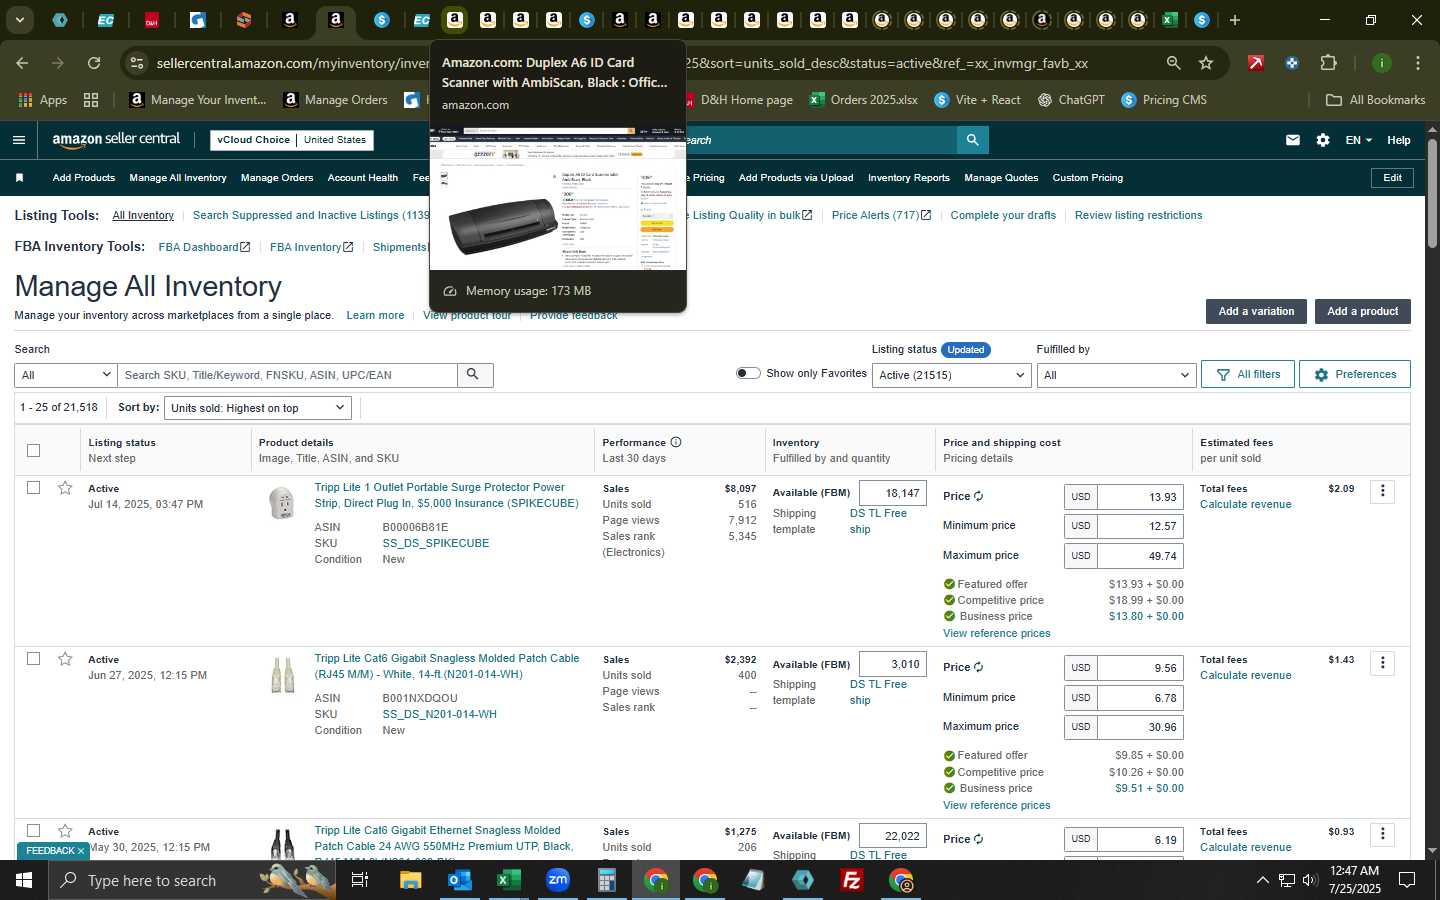Open Excel from the Windows taskbar
The width and height of the screenshot is (1440, 900).
[x=508, y=880]
